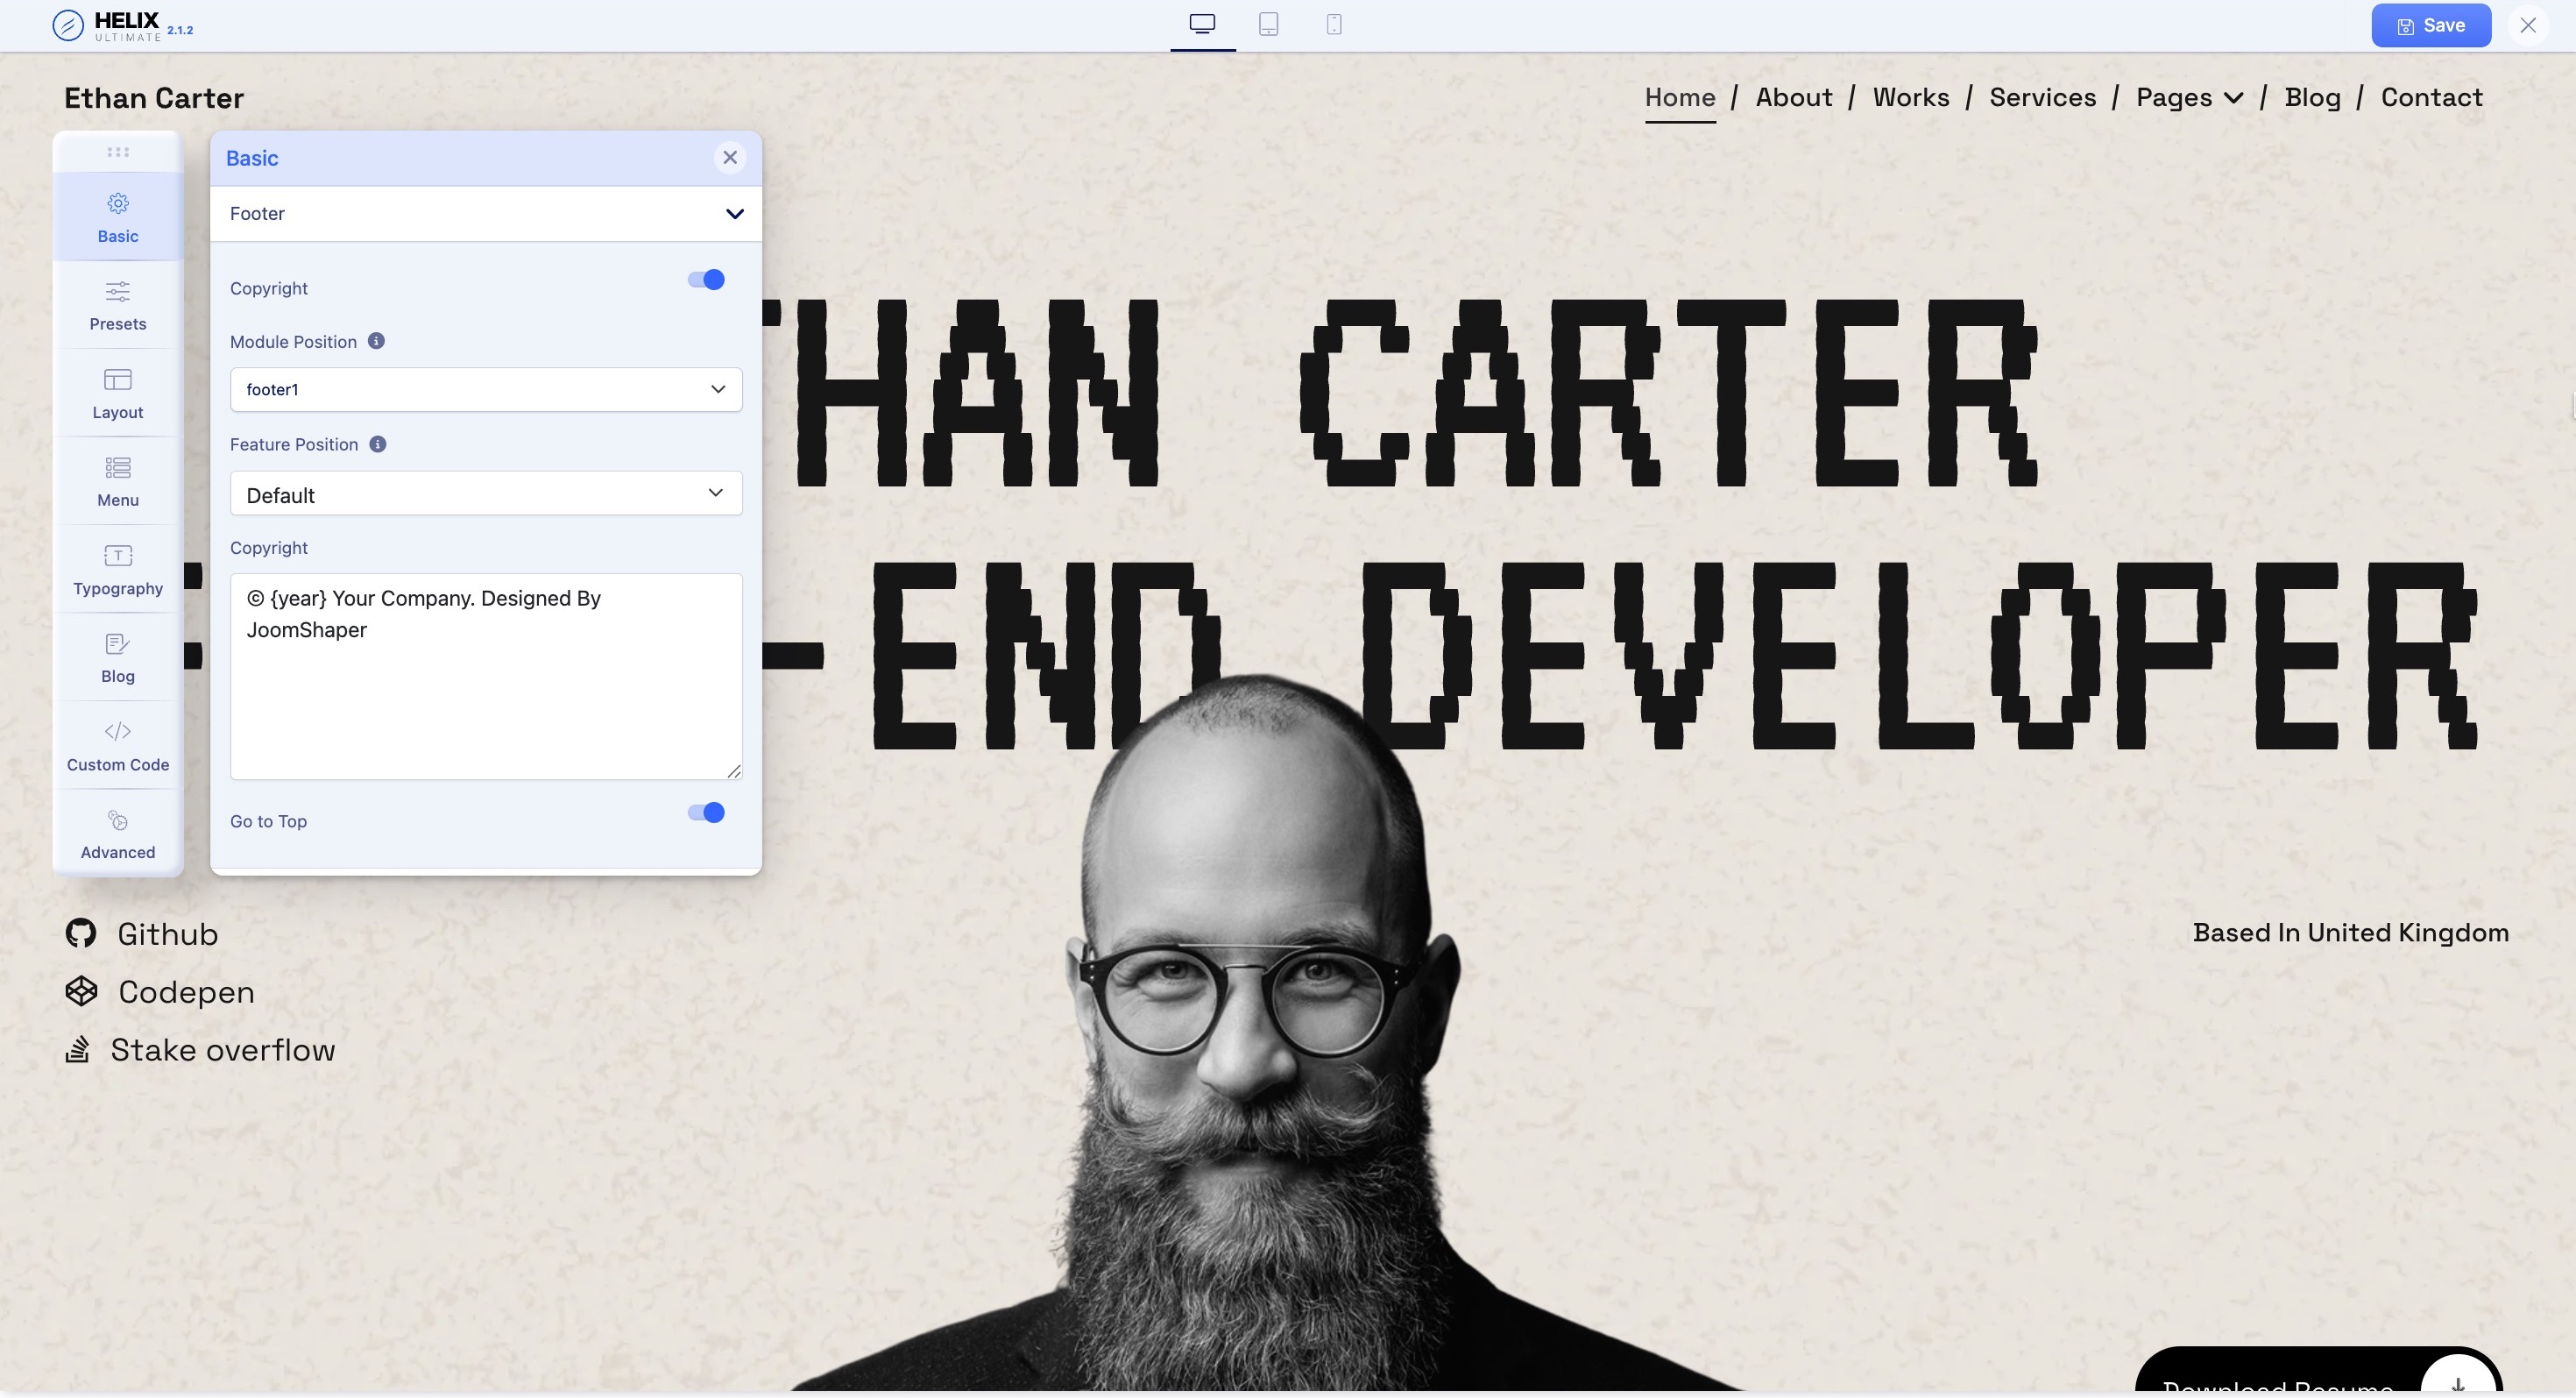2576x1398 pixels.
Task: Click the Module Position info icon
Action: point(376,341)
